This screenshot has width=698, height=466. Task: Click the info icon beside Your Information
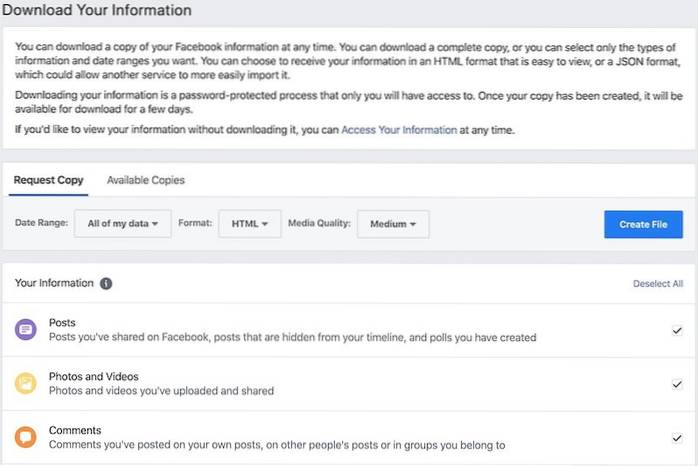(106, 283)
